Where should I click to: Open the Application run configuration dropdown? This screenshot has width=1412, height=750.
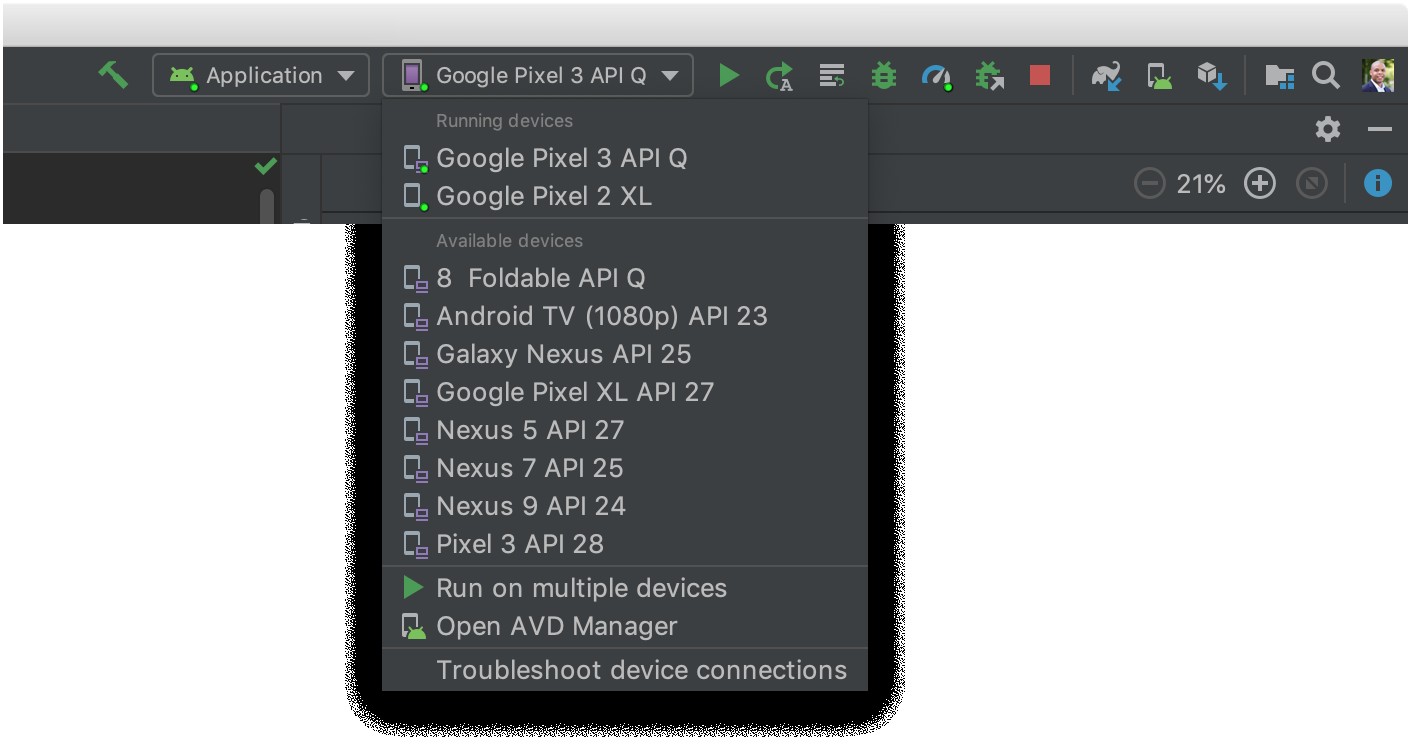click(x=261, y=75)
